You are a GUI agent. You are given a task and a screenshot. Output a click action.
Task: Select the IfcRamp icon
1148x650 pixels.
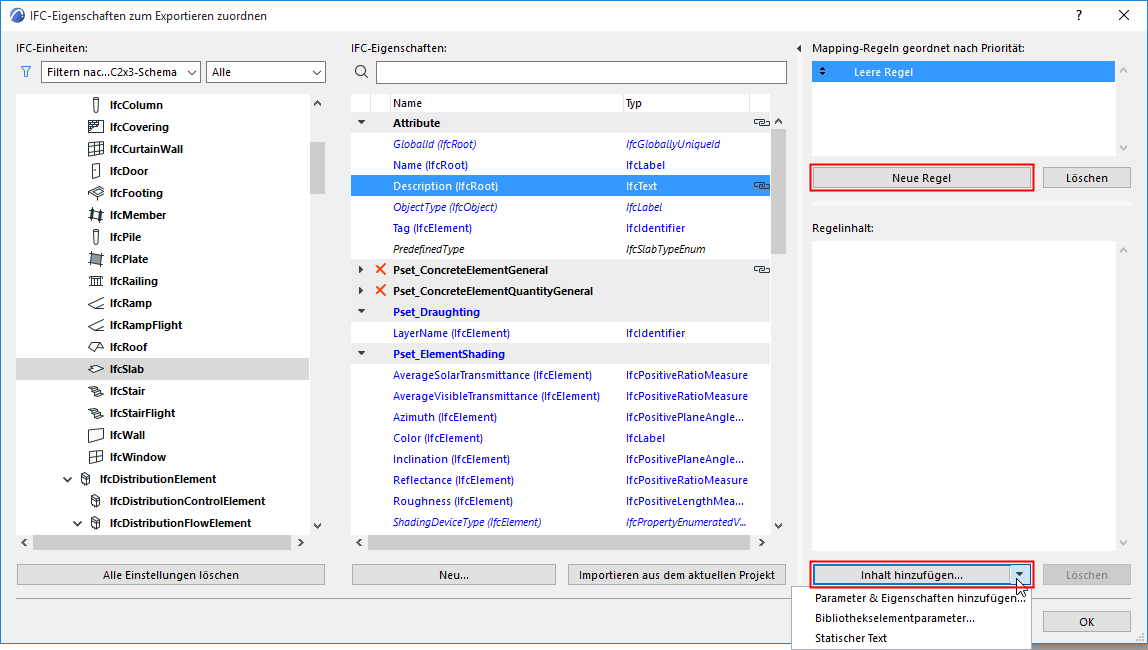coord(96,302)
